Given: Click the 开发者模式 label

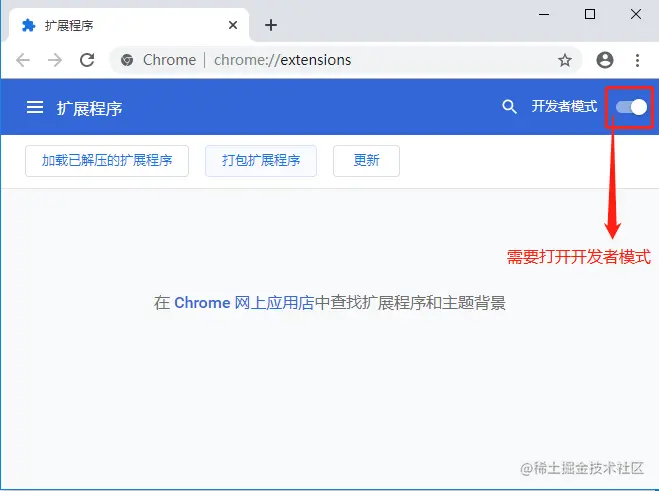Looking at the screenshot, I should 564,106.
